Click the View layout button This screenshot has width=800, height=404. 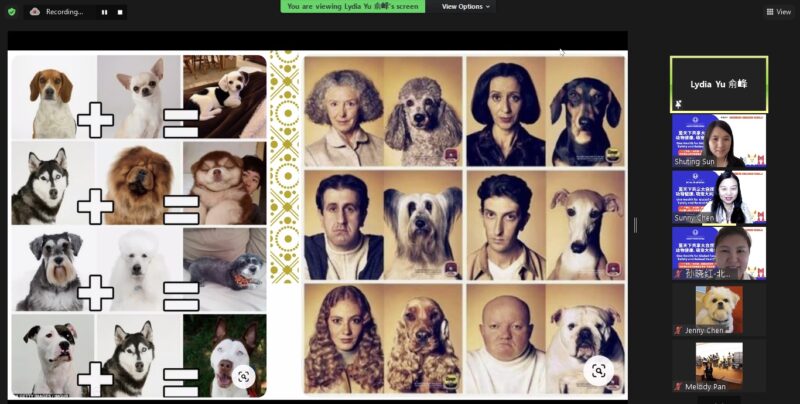(x=778, y=12)
